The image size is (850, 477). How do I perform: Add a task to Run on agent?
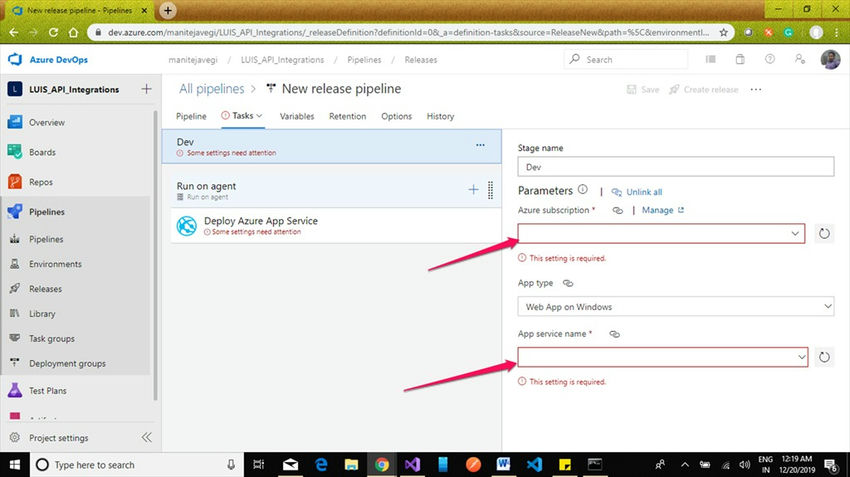[x=473, y=189]
